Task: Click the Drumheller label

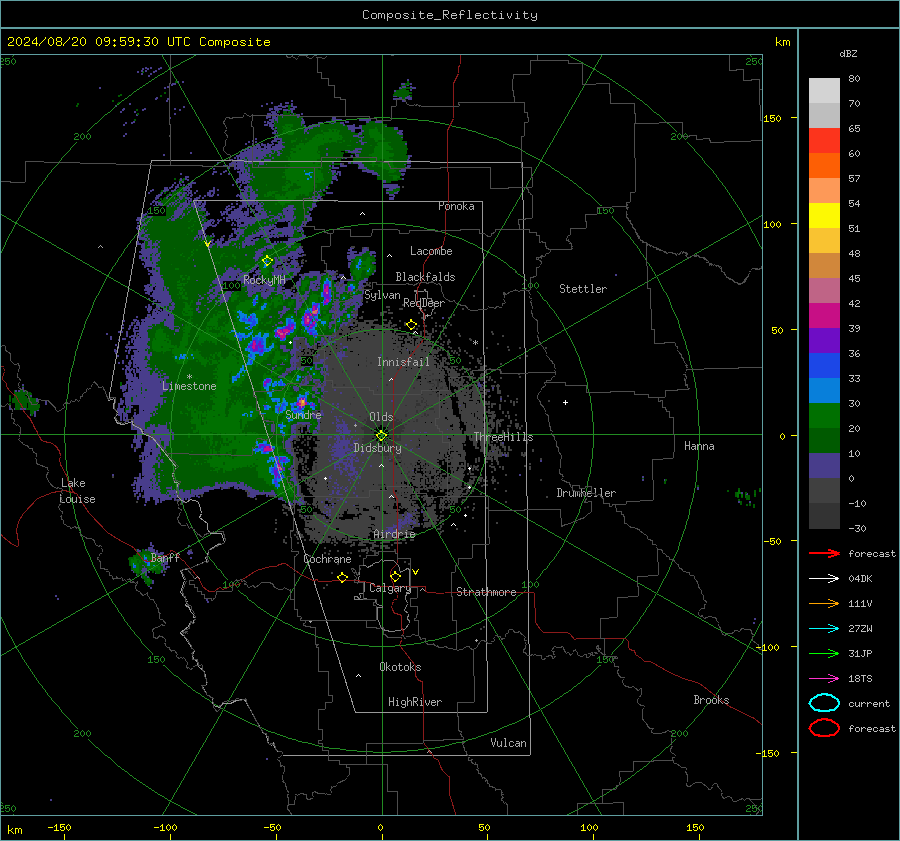Action: click(586, 493)
